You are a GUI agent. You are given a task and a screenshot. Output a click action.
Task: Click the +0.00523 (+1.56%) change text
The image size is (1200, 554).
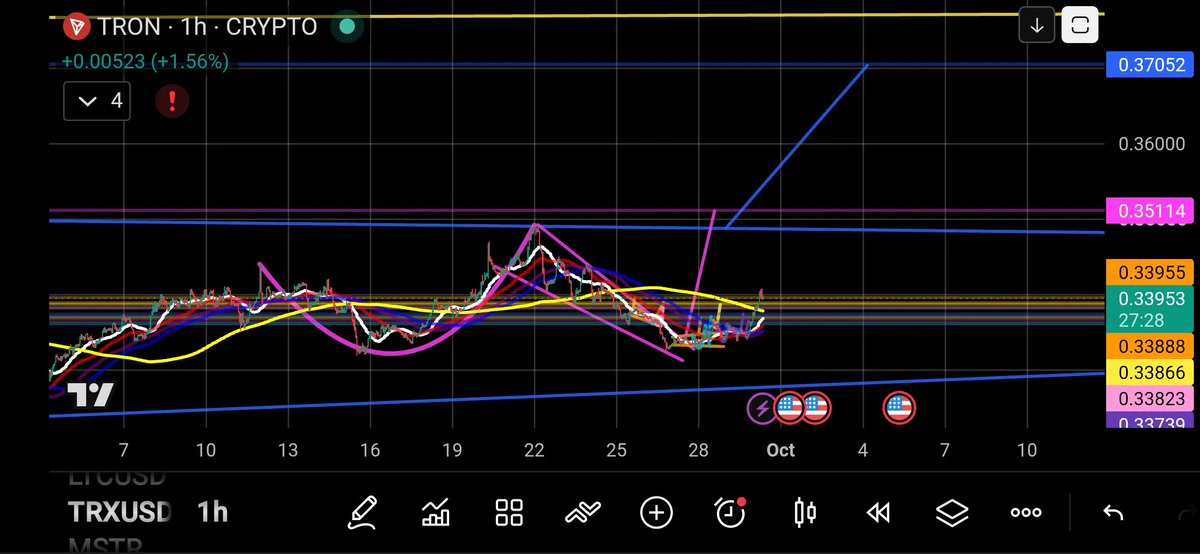(145, 62)
